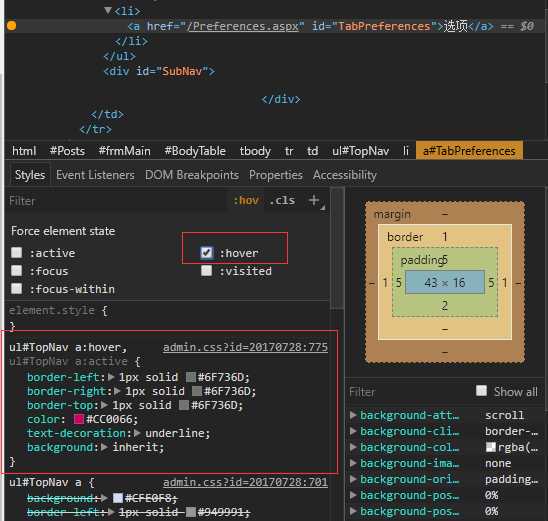Open admin.css line 775 source link

point(245,347)
